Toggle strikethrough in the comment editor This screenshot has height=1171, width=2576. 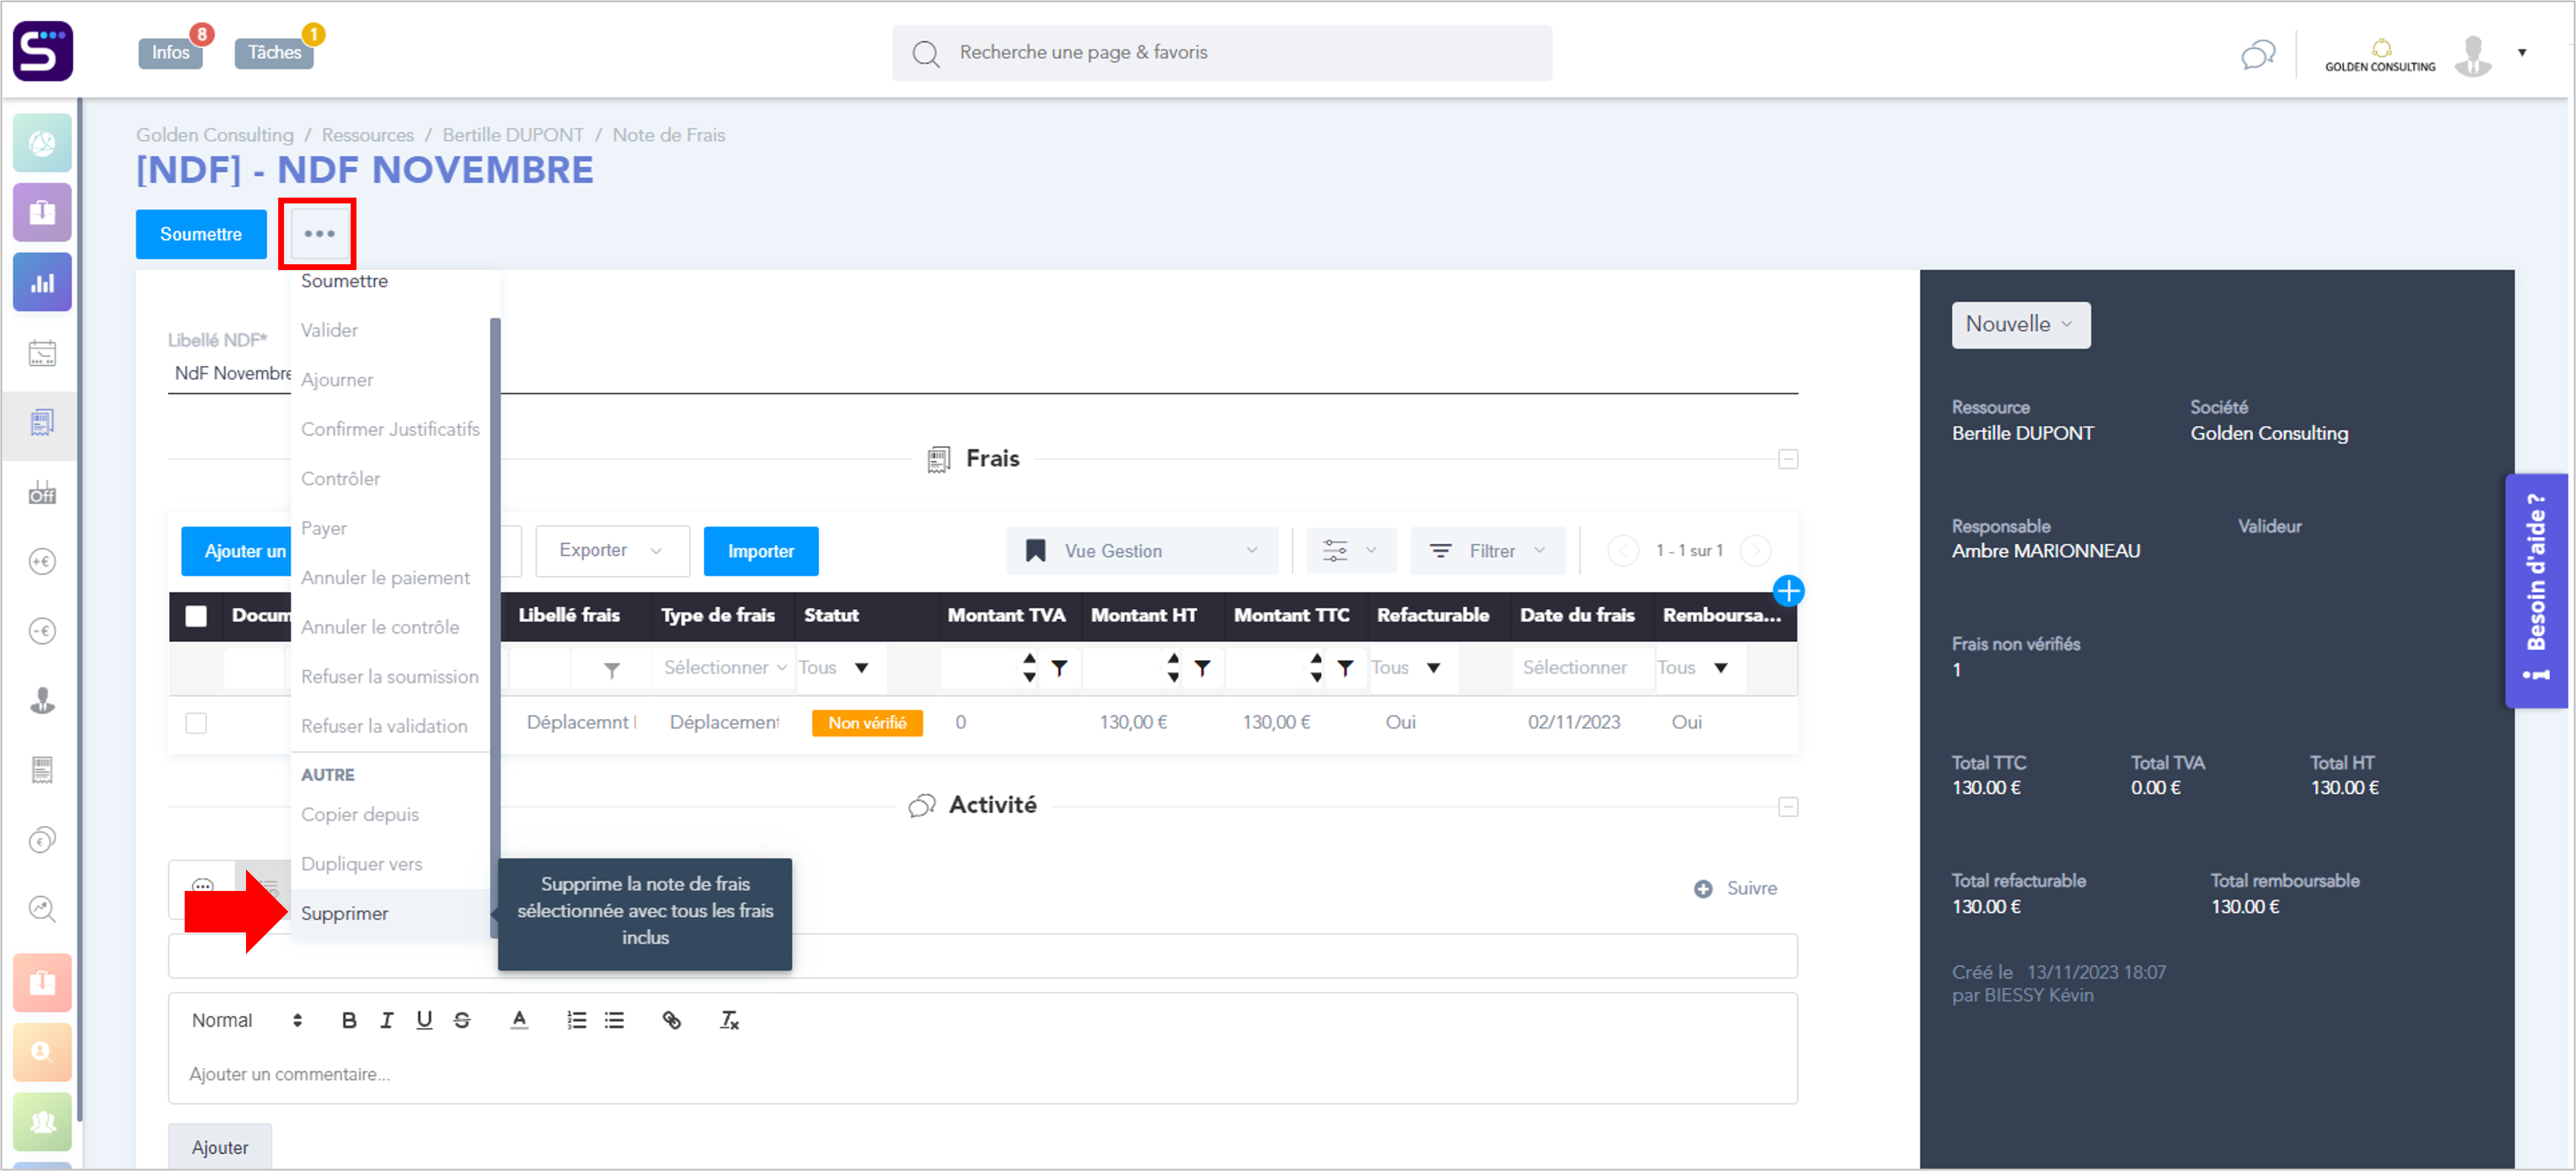pos(462,1020)
